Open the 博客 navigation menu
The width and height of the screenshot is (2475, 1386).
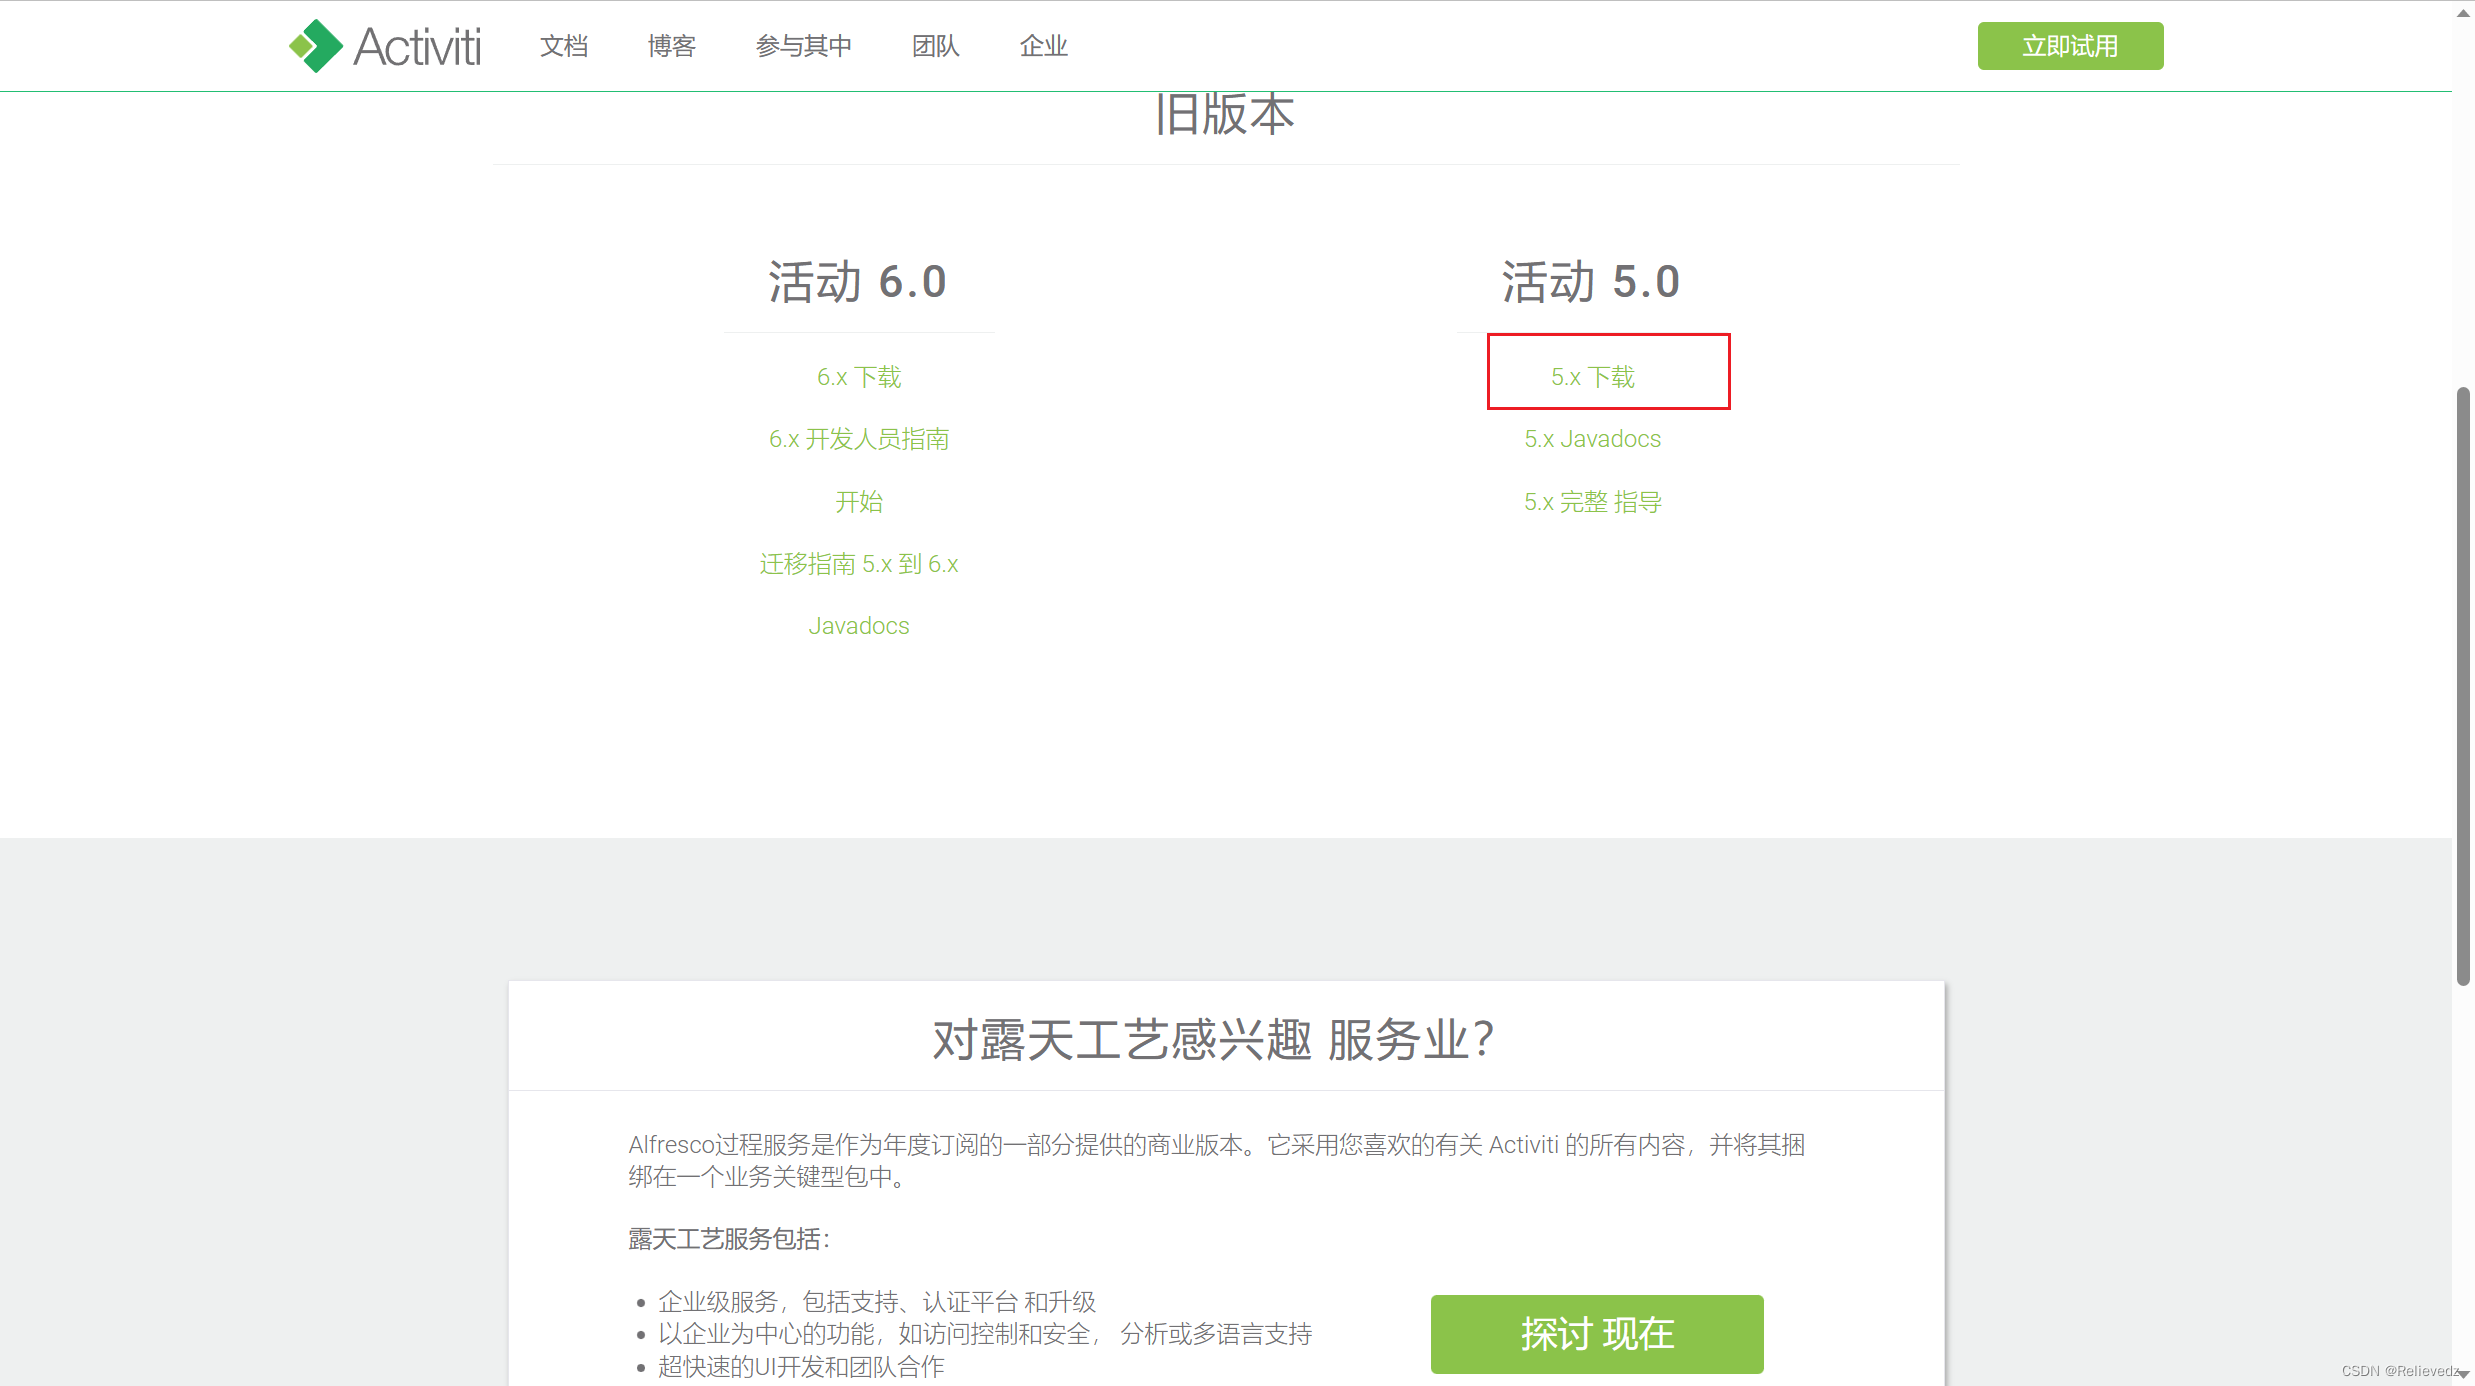click(671, 46)
